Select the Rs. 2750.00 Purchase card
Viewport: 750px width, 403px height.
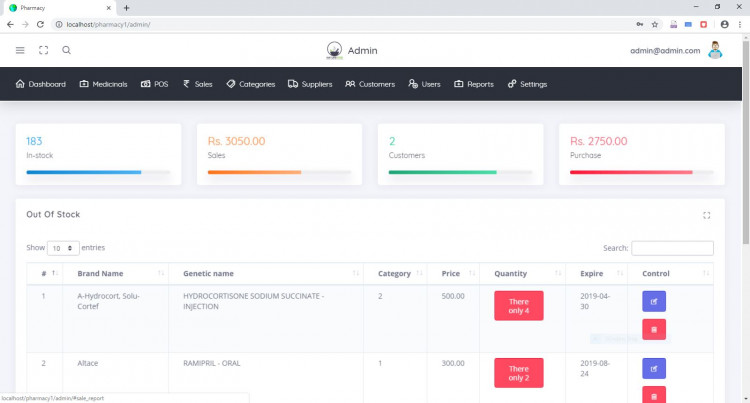pos(641,154)
